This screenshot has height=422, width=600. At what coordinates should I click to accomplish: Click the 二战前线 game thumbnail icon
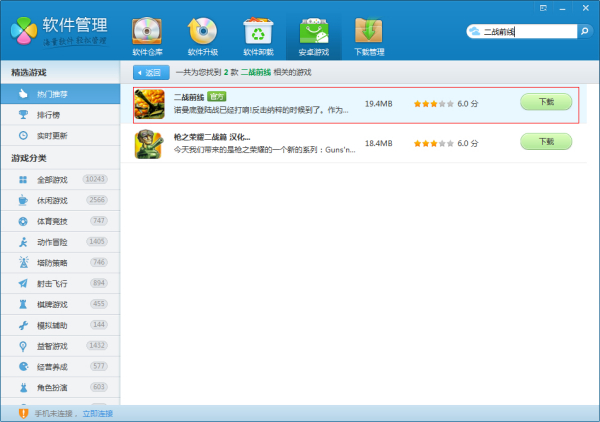coord(149,104)
